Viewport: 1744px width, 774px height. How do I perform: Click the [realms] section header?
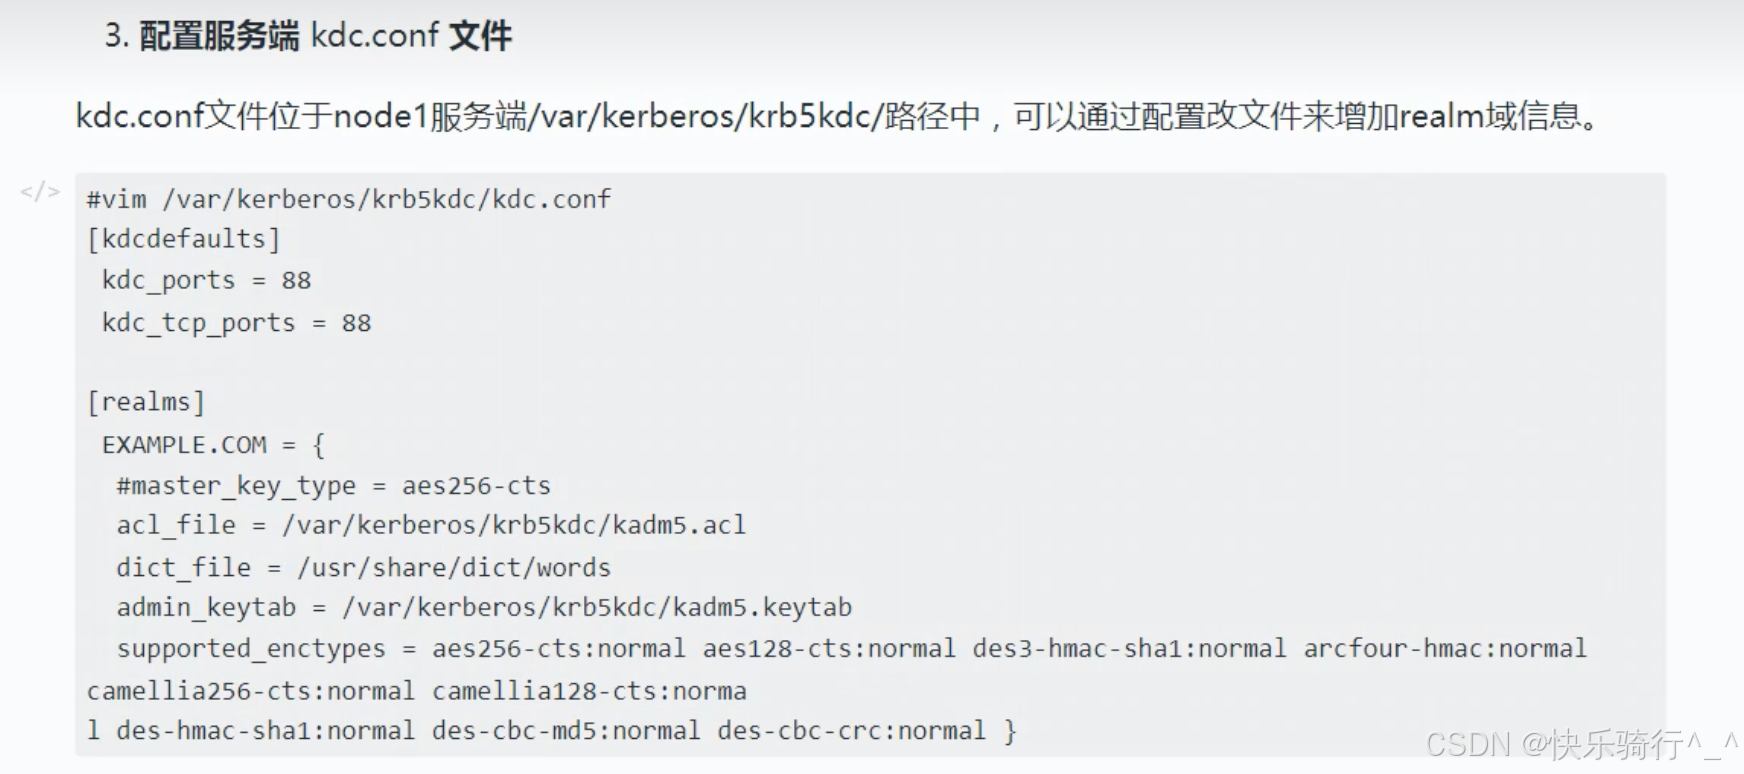pyautogui.click(x=146, y=402)
